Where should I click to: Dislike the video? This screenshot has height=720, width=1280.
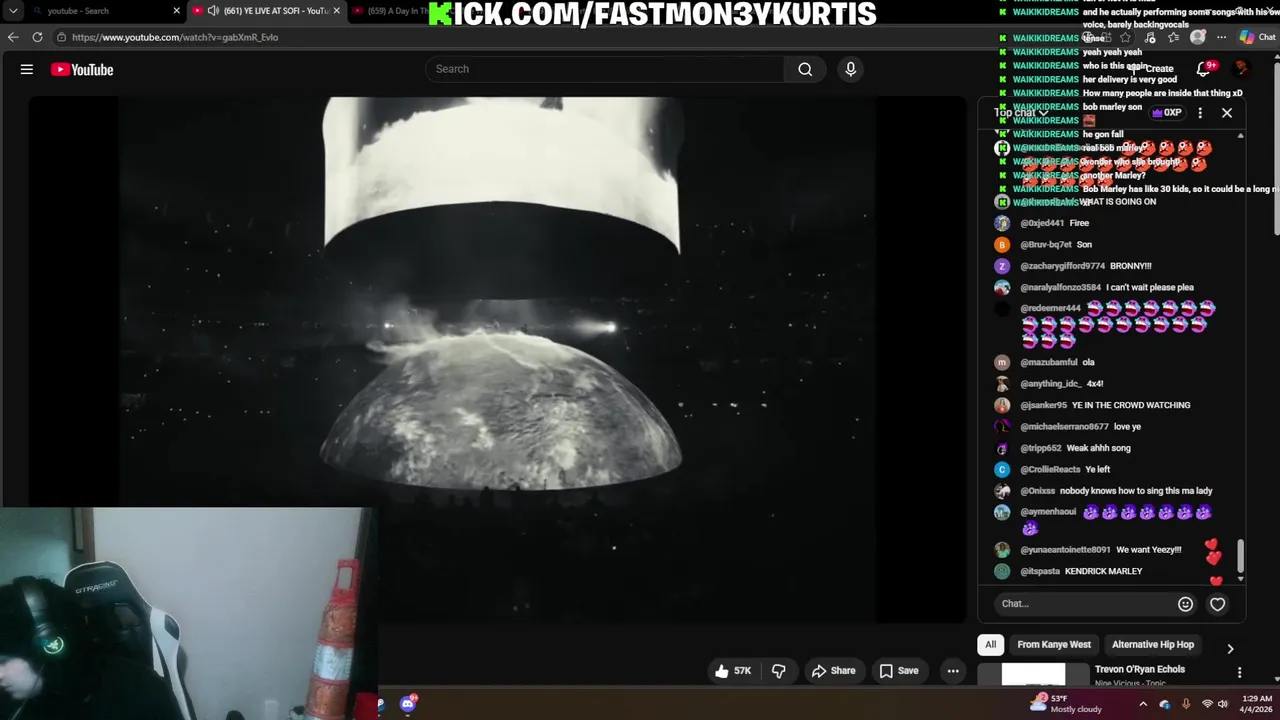pyautogui.click(x=779, y=671)
